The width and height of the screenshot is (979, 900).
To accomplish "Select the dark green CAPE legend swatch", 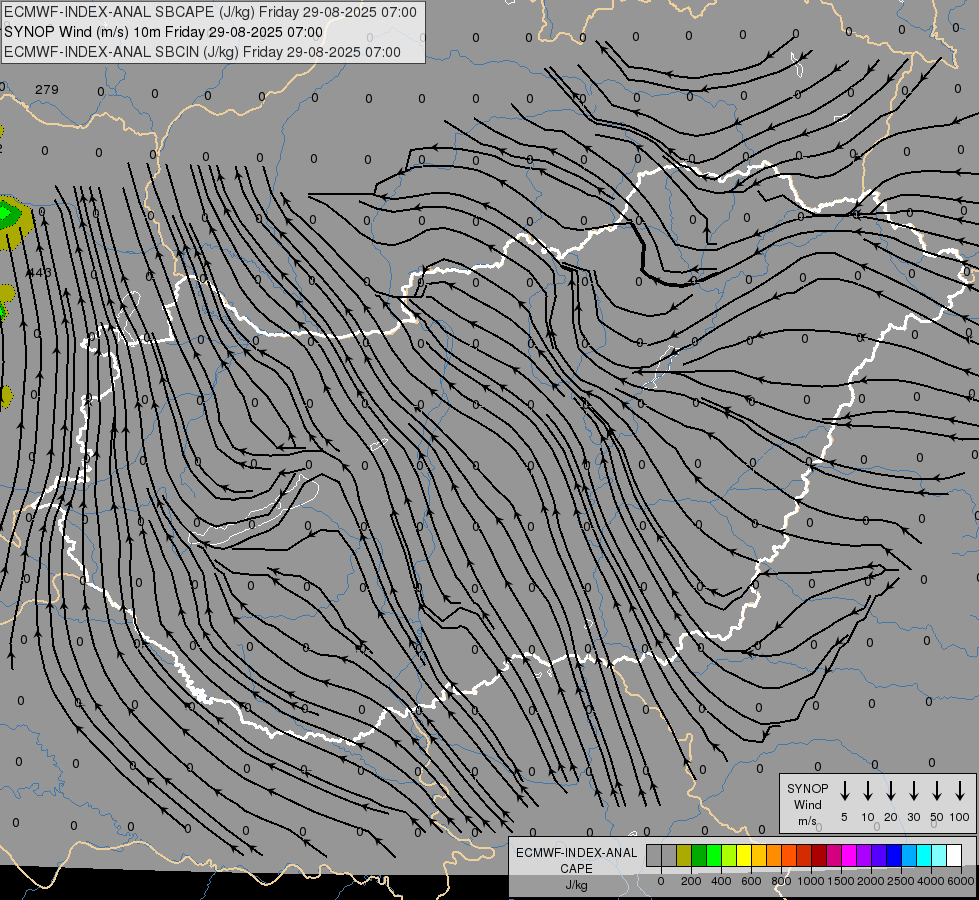I will (x=699, y=855).
